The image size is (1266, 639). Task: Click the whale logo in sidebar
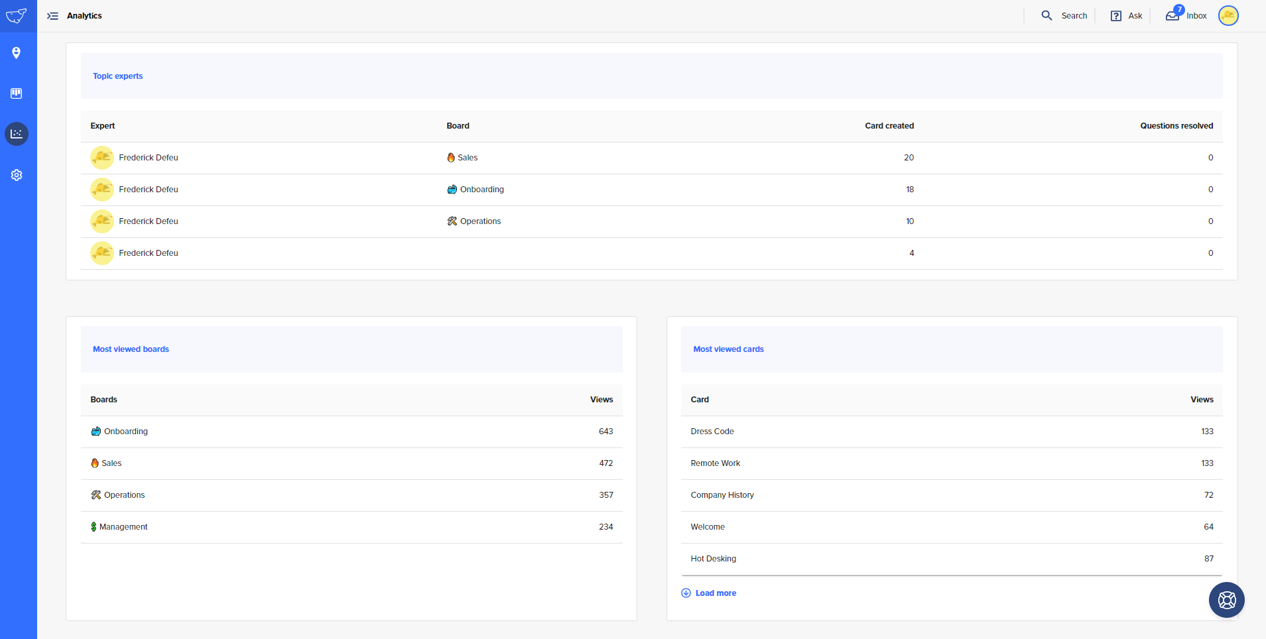[x=17, y=16]
